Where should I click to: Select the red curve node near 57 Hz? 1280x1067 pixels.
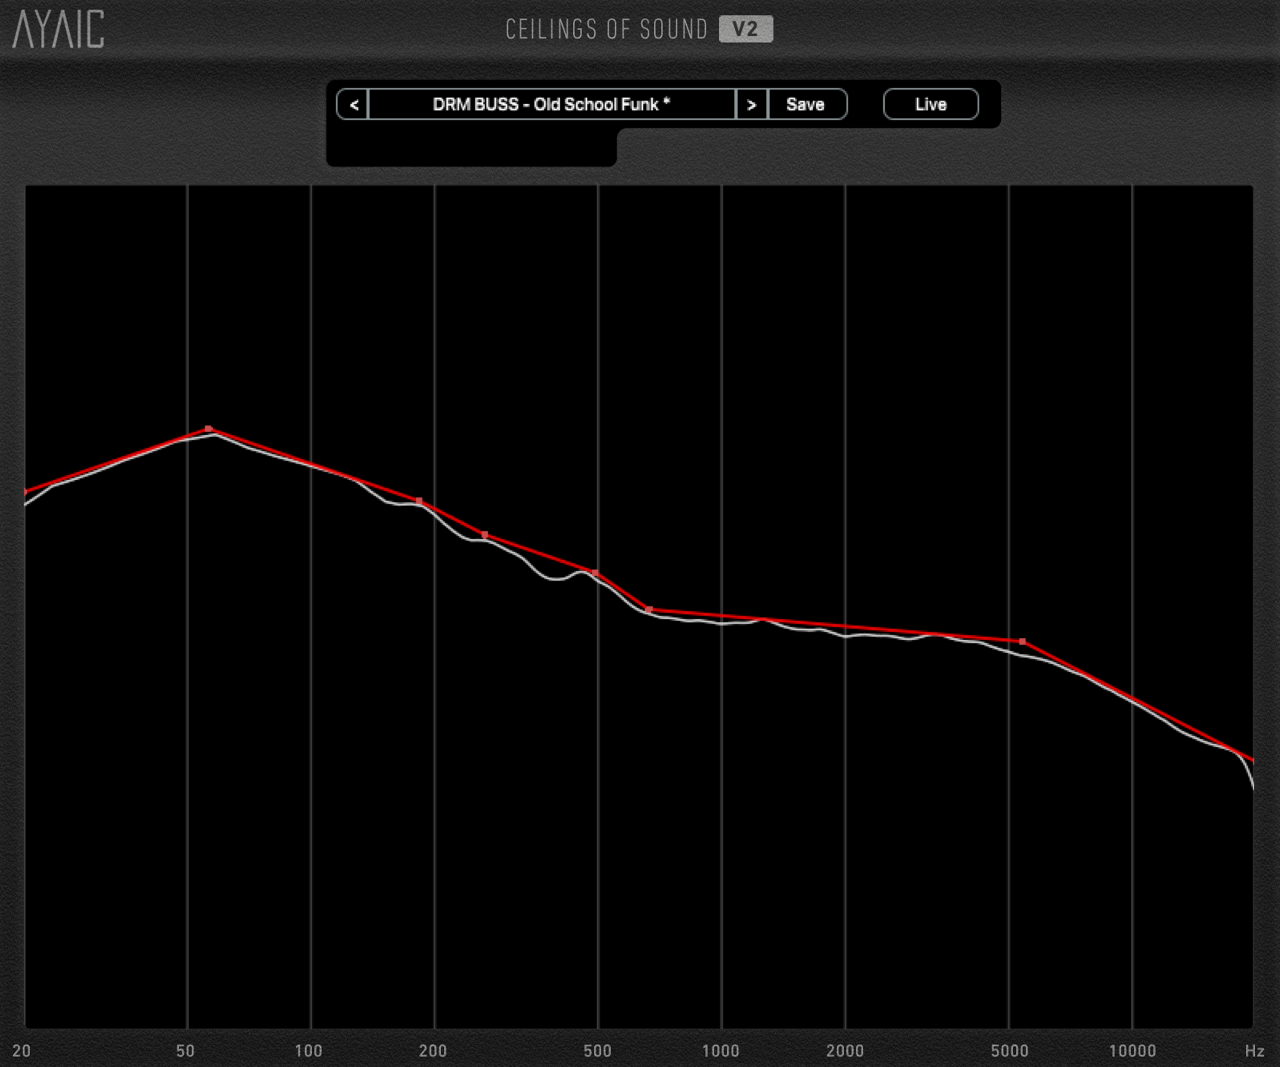[209, 429]
